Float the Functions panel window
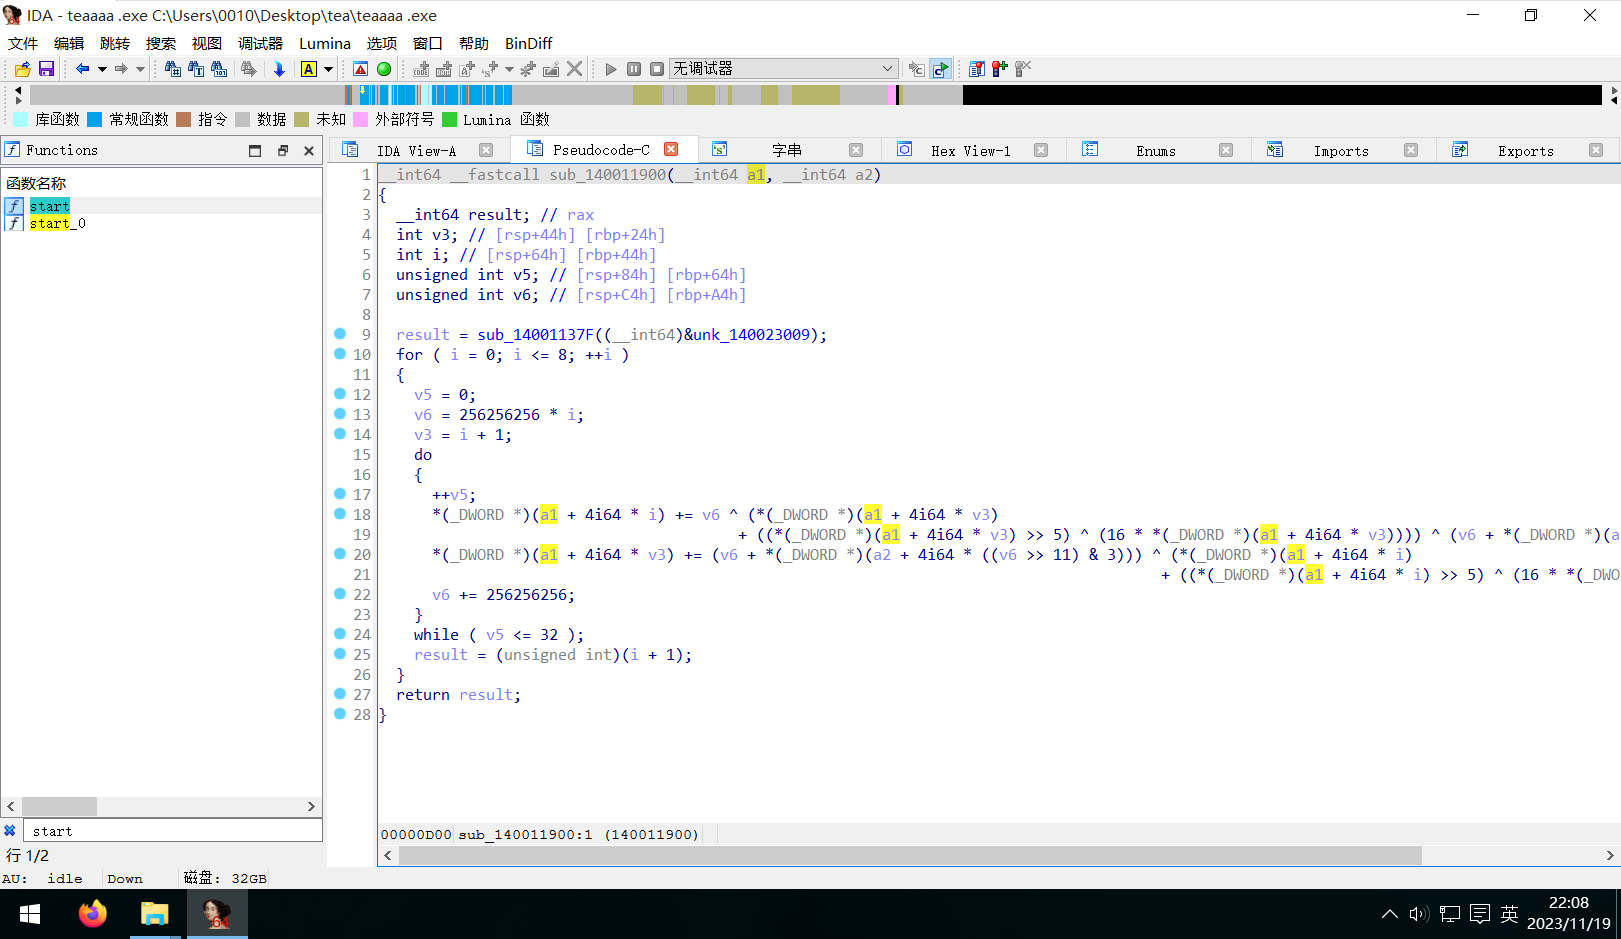This screenshot has height=939, width=1621. pyautogui.click(x=283, y=151)
